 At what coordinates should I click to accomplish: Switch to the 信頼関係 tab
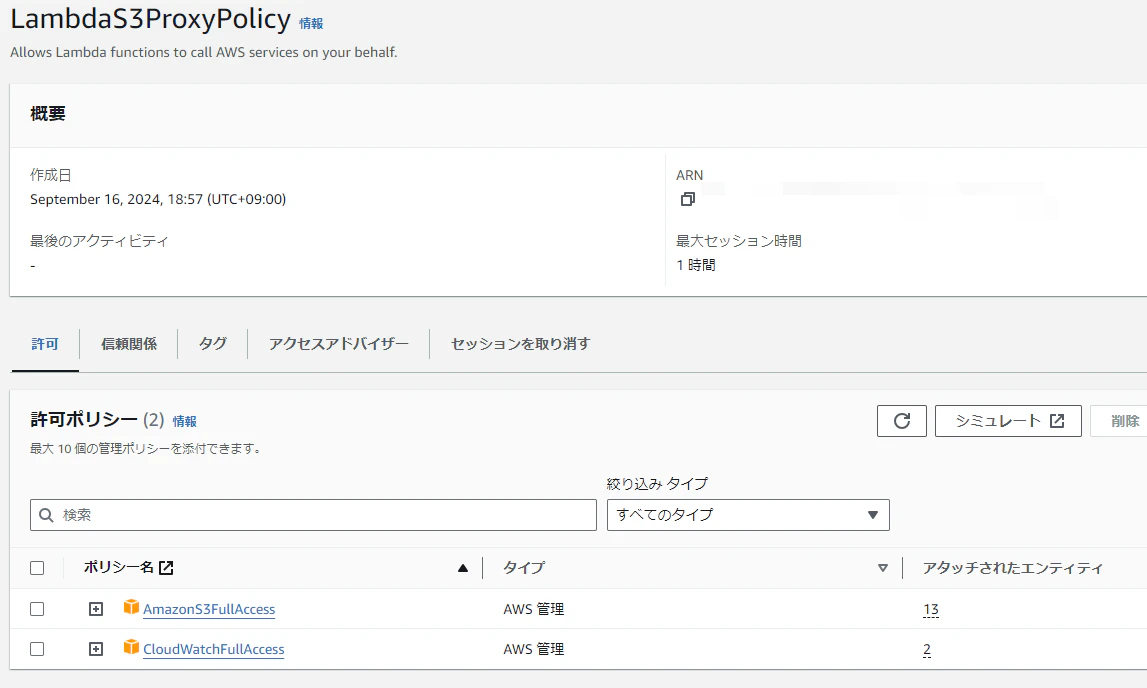(129, 344)
